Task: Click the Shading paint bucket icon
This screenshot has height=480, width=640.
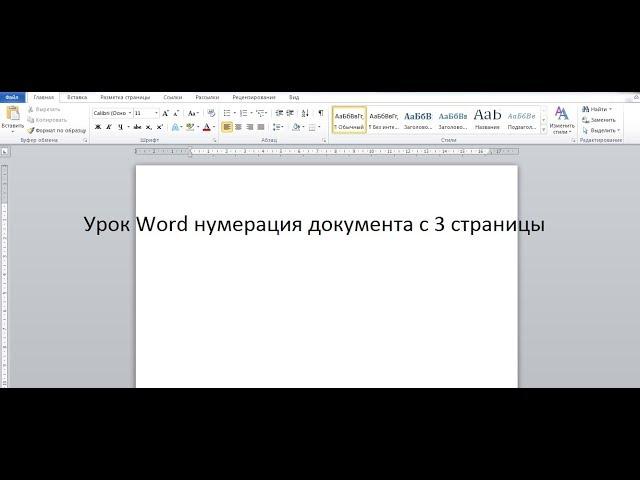Action: tap(296, 127)
